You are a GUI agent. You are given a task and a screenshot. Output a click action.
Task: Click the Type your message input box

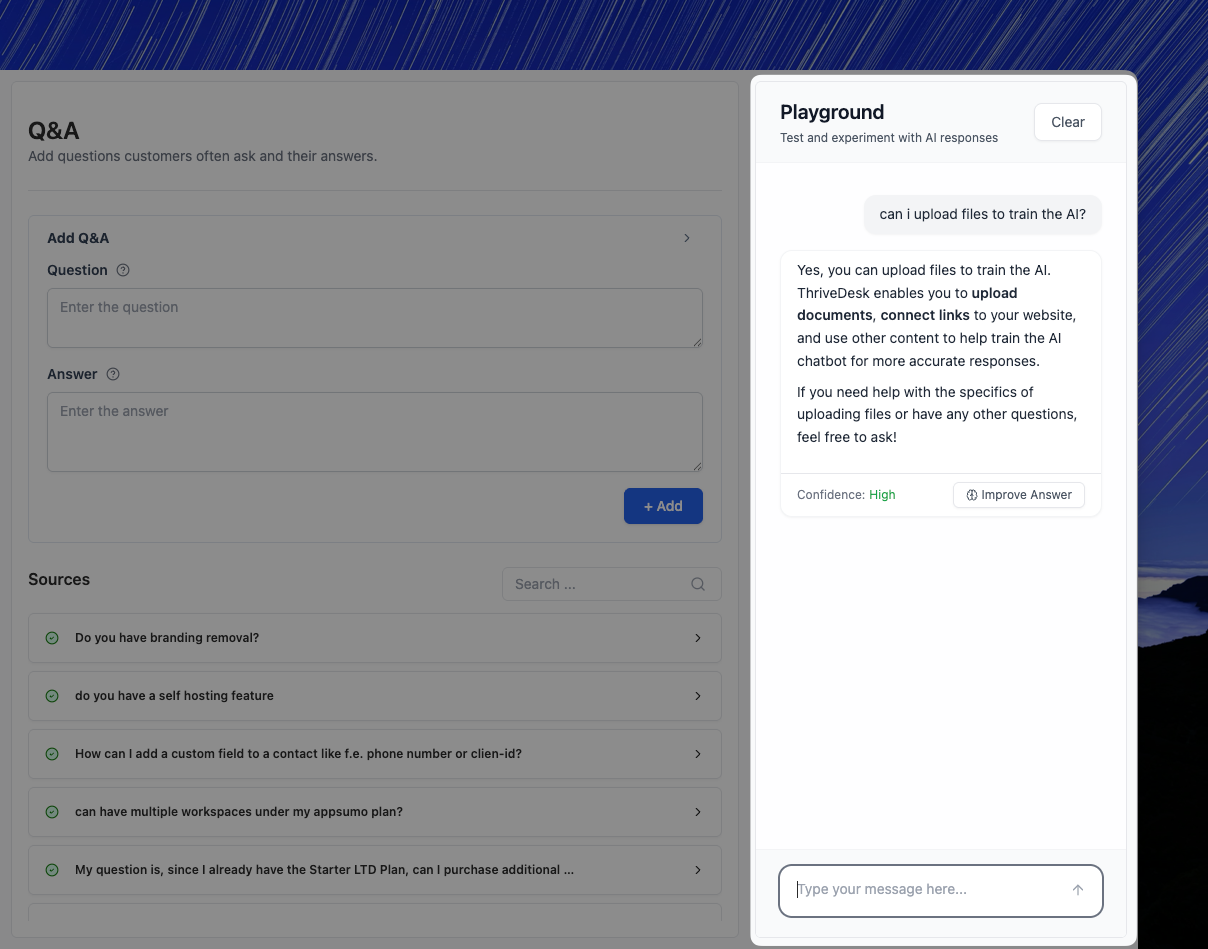(x=925, y=890)
